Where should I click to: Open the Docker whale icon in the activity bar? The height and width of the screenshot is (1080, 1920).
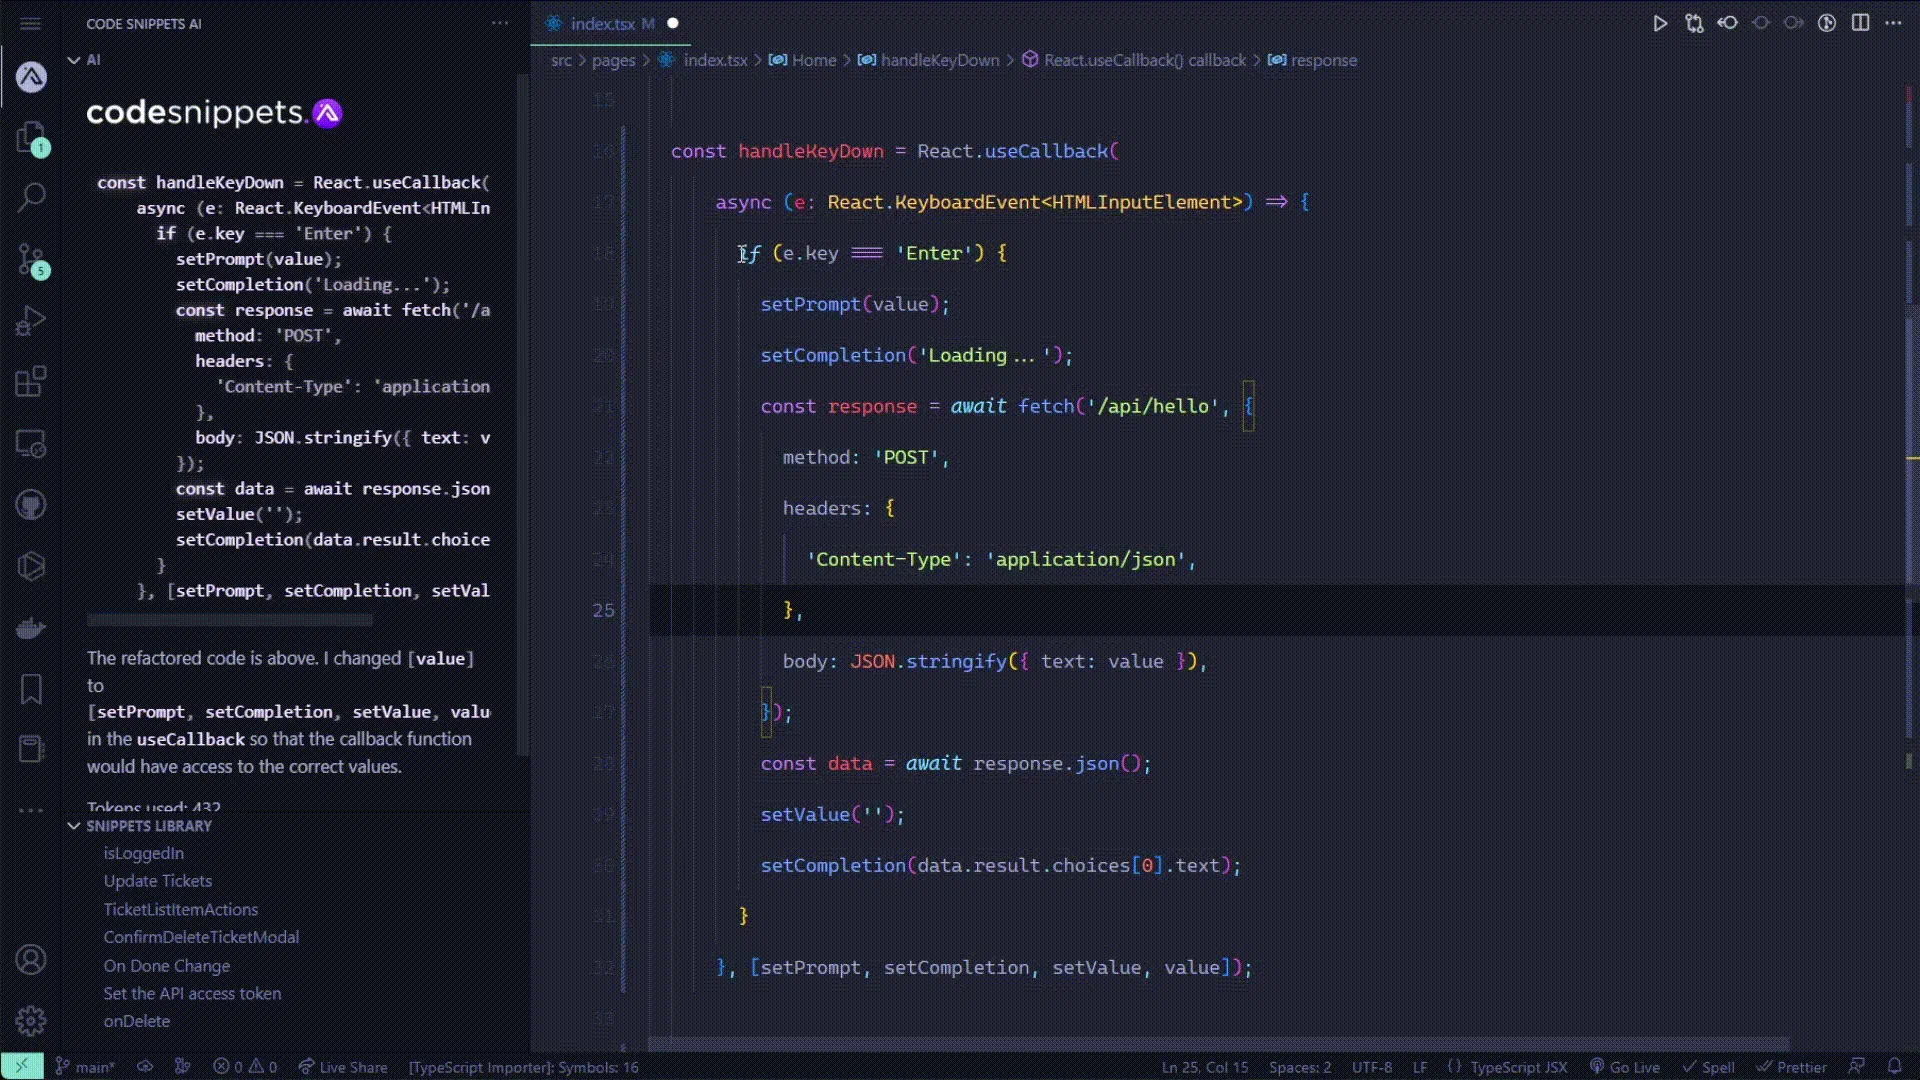pos(31,627)
